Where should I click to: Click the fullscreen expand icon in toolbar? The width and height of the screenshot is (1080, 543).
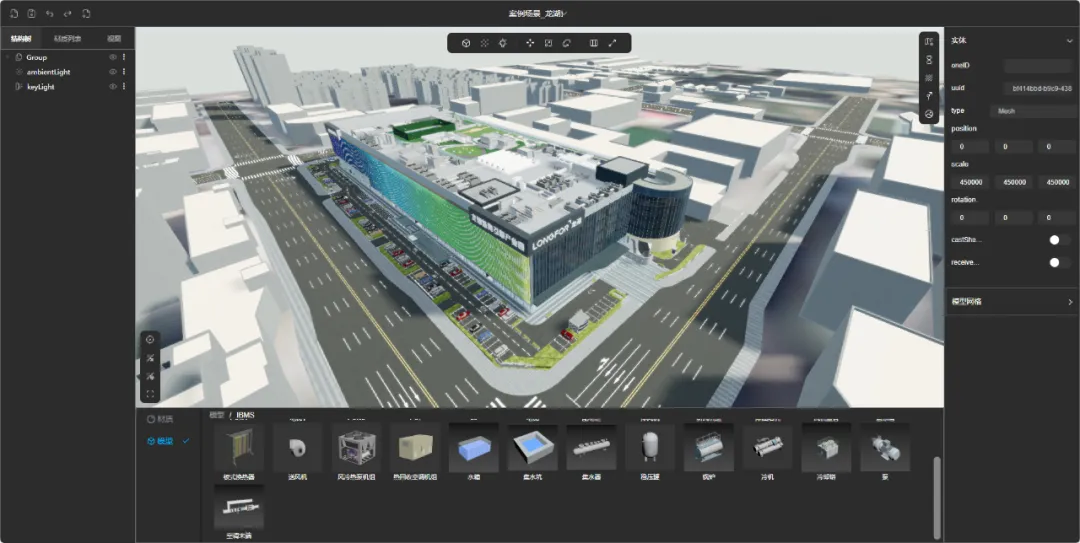coord(612,43)
